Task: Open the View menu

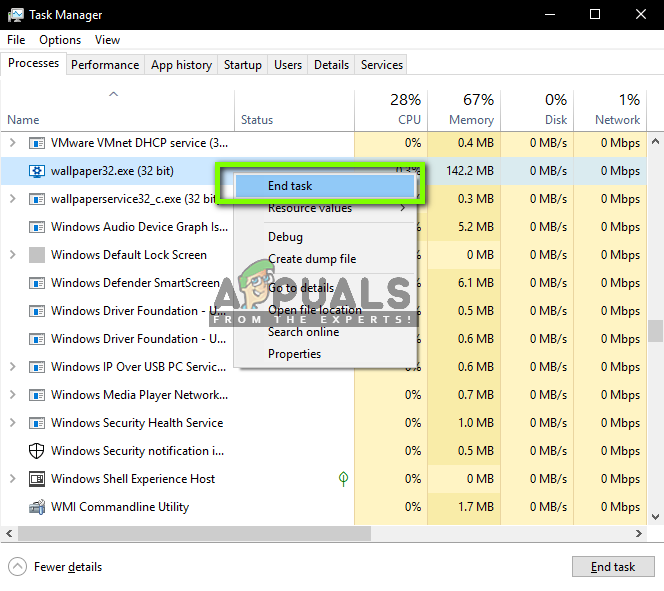Action: 108,40
